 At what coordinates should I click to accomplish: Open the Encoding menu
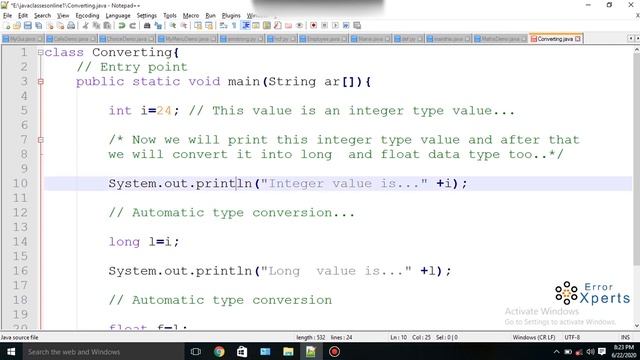click(x=87, y=16)
